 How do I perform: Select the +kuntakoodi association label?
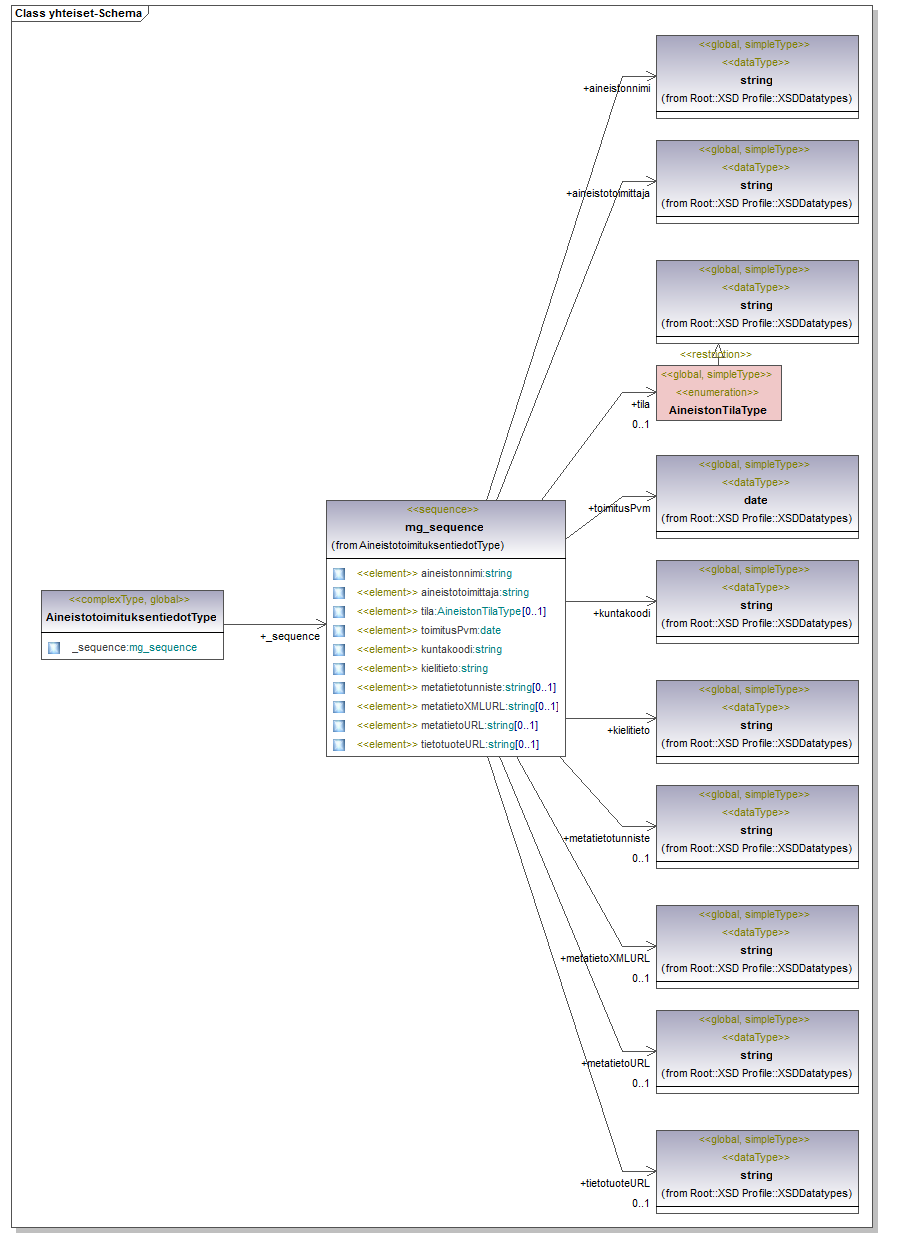(x=621, y=613)
